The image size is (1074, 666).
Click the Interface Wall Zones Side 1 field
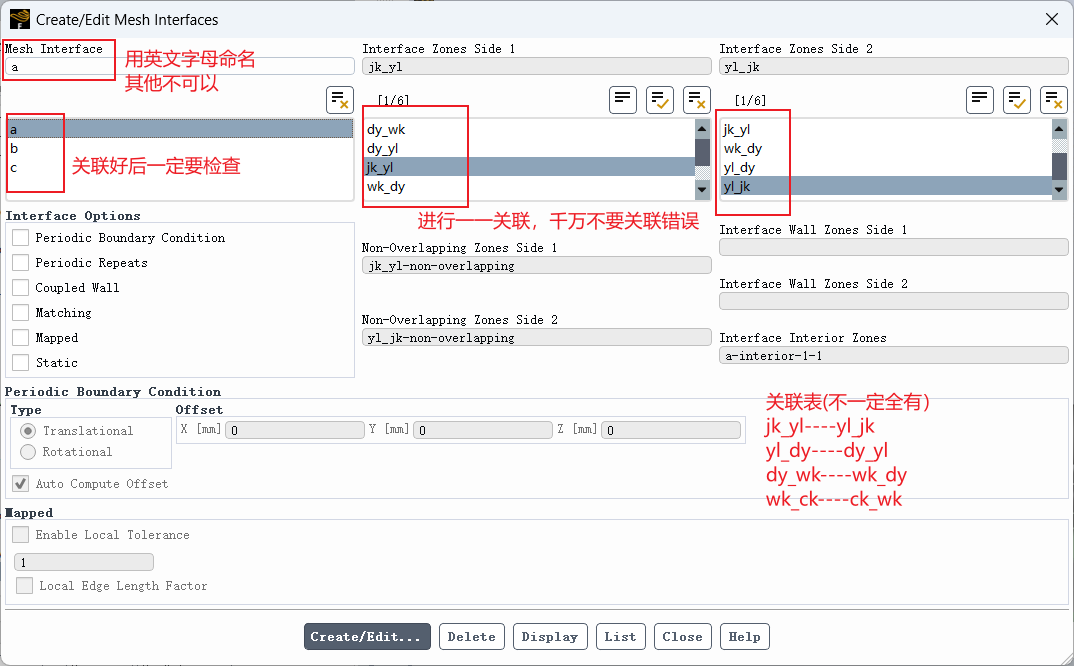[894, 247]
